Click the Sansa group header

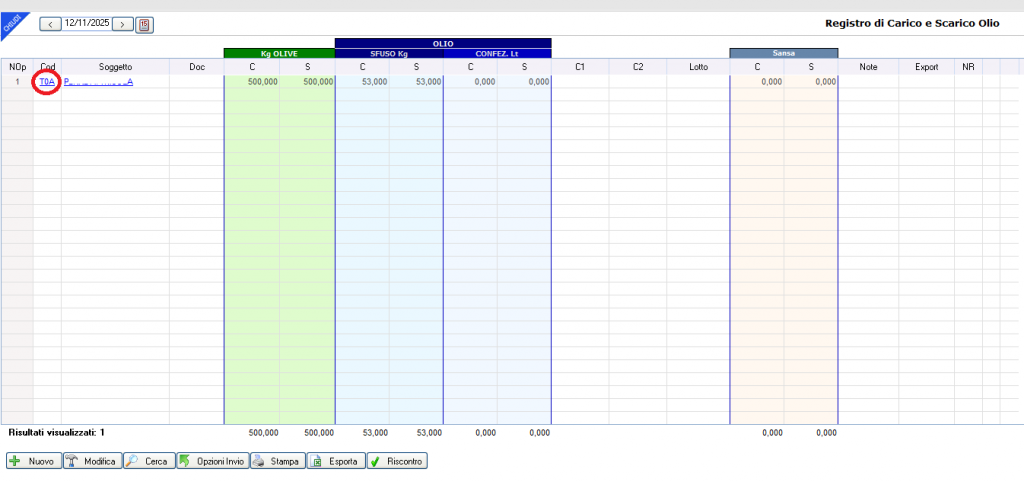[x=784, y=54]
